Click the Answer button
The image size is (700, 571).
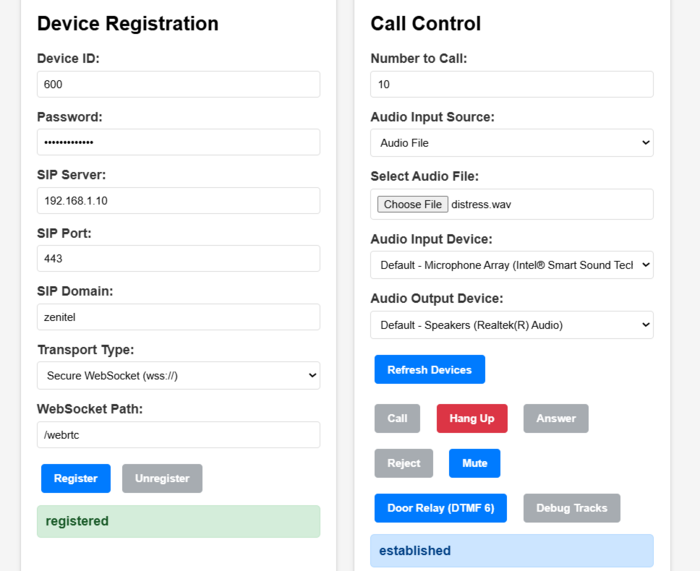point(556,418)
